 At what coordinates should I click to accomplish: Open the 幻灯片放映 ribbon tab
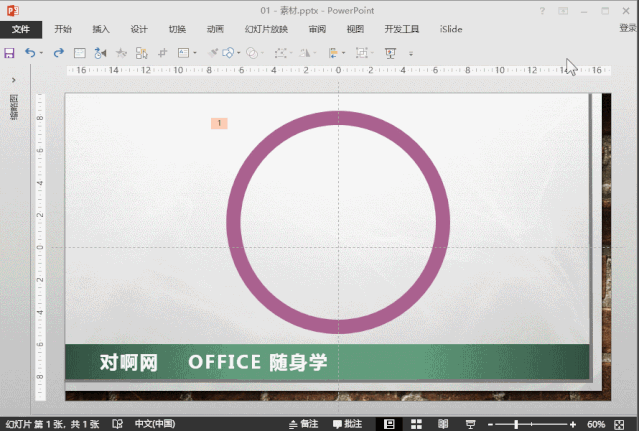(x=267, y=29)
